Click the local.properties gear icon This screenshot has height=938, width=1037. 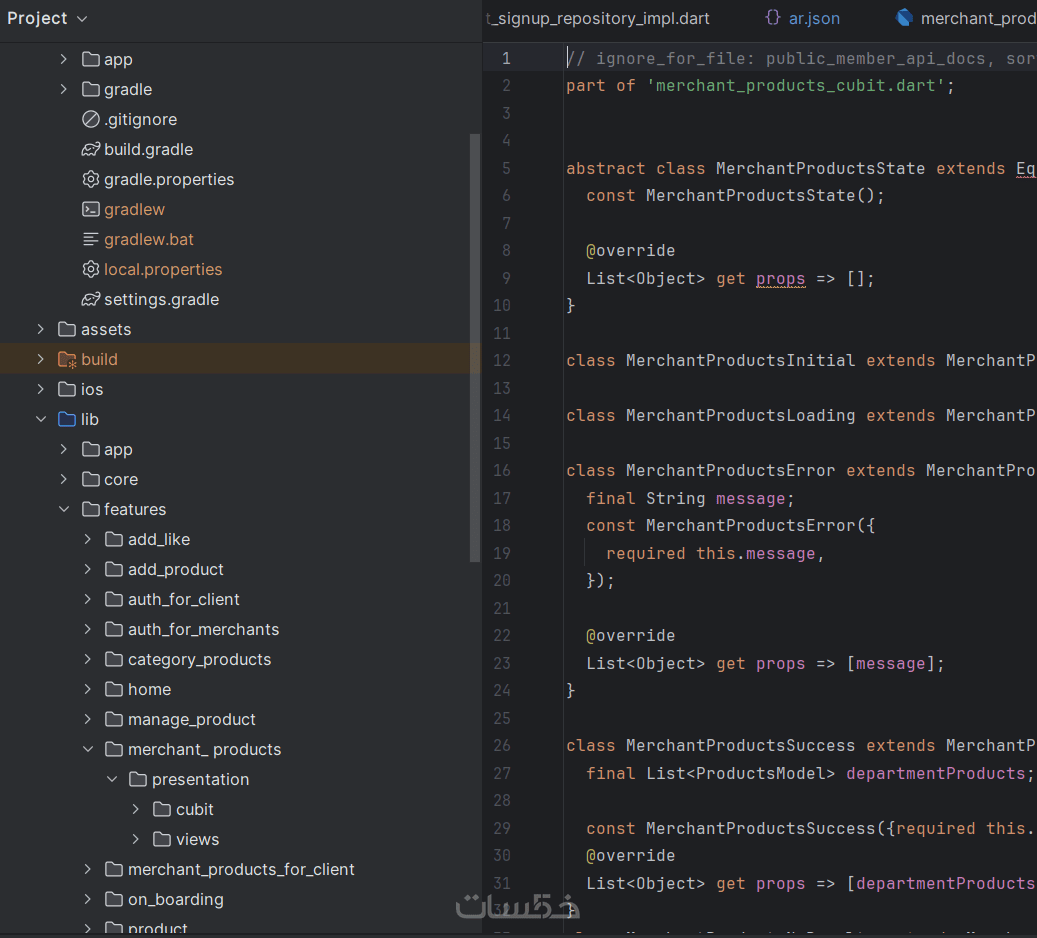point(91,269)
